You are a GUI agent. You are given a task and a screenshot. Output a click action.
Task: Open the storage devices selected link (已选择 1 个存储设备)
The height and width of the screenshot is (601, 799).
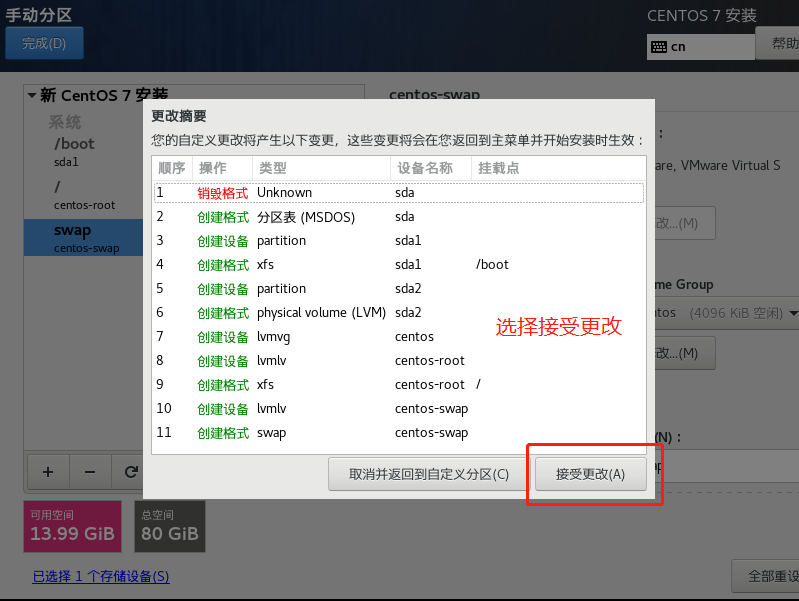tap(101, 577)
